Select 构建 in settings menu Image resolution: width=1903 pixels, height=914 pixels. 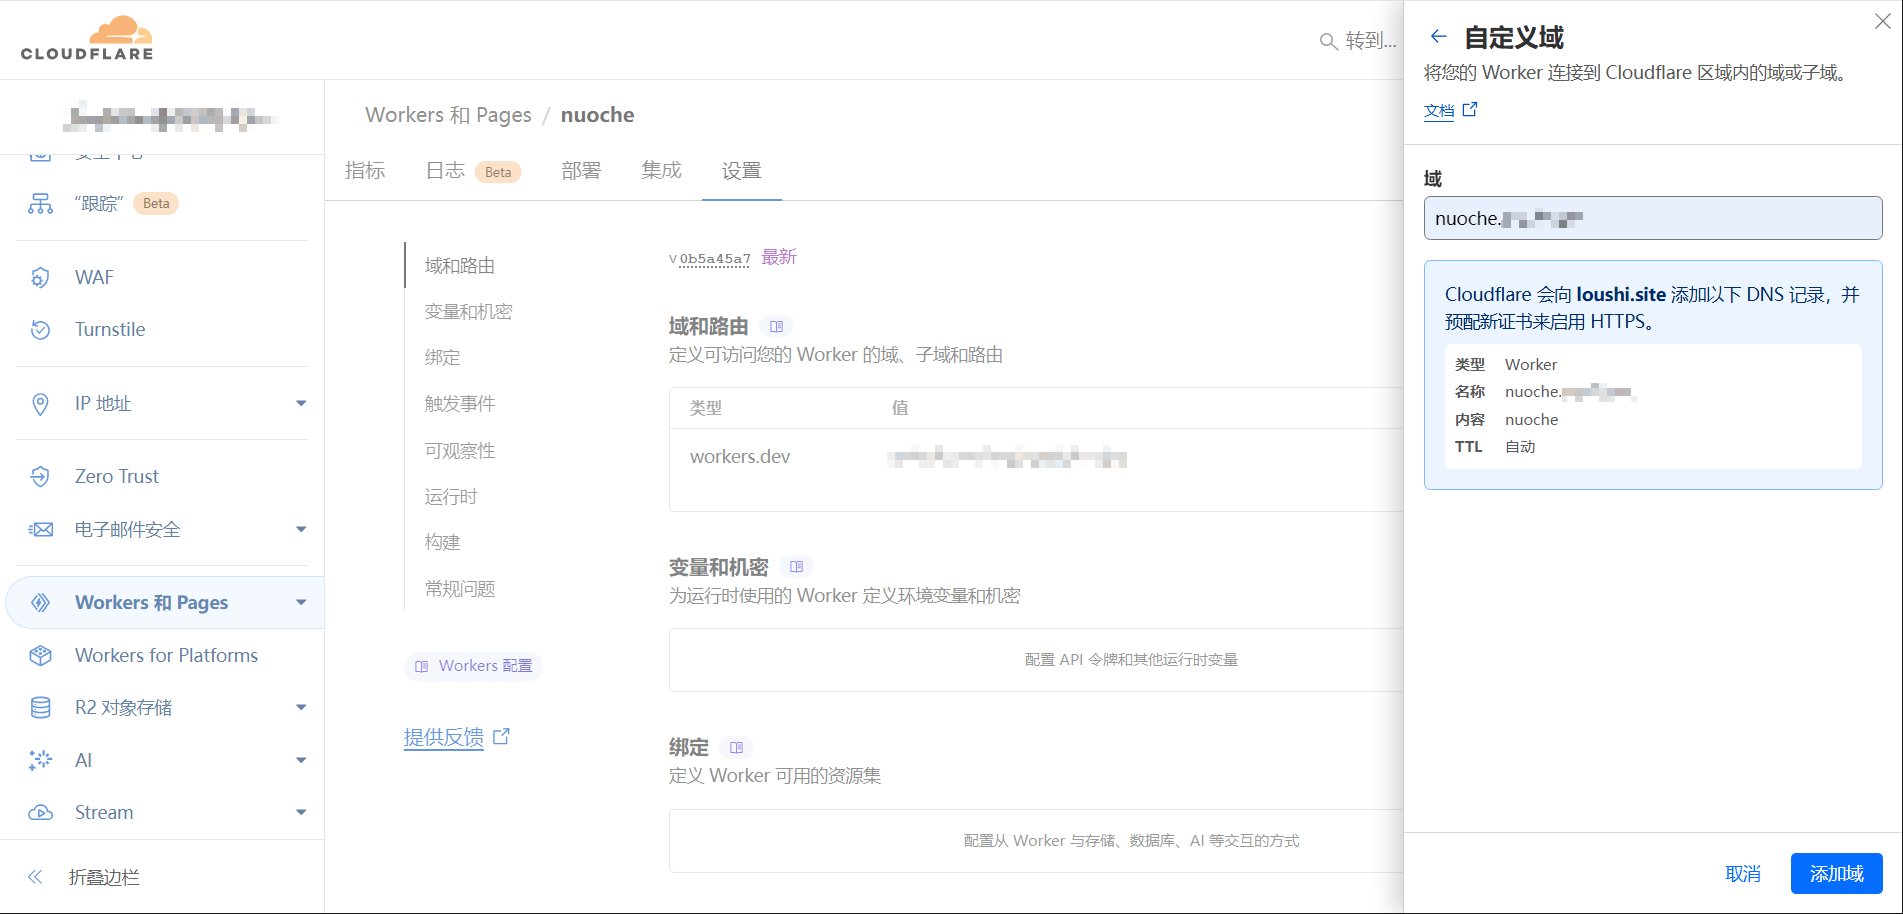[442, 542]
